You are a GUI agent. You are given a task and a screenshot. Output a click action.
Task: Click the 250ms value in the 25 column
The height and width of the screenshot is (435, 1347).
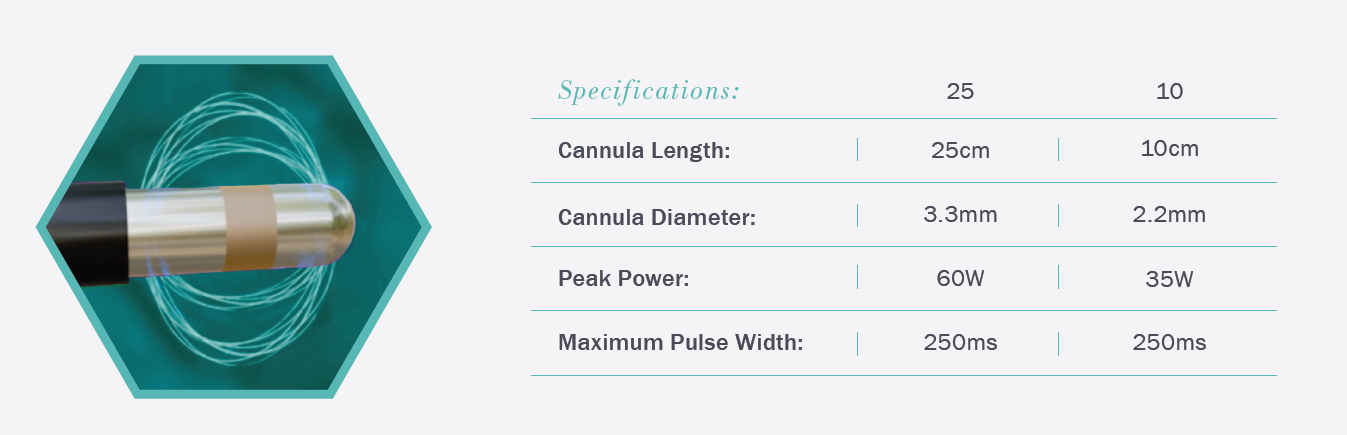pos(960,343)
